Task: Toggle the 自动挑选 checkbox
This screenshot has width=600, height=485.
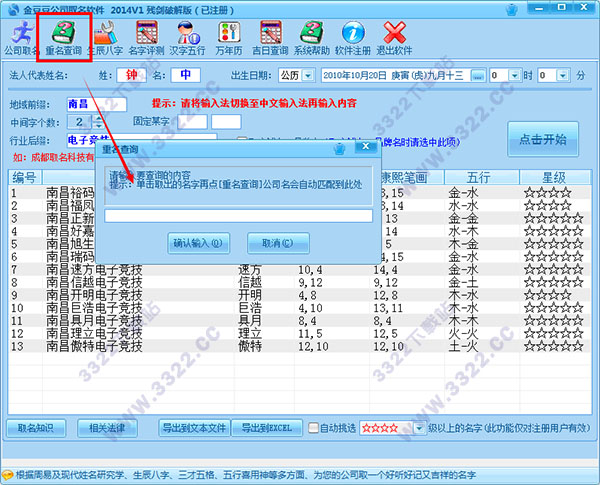Action: 313,428
